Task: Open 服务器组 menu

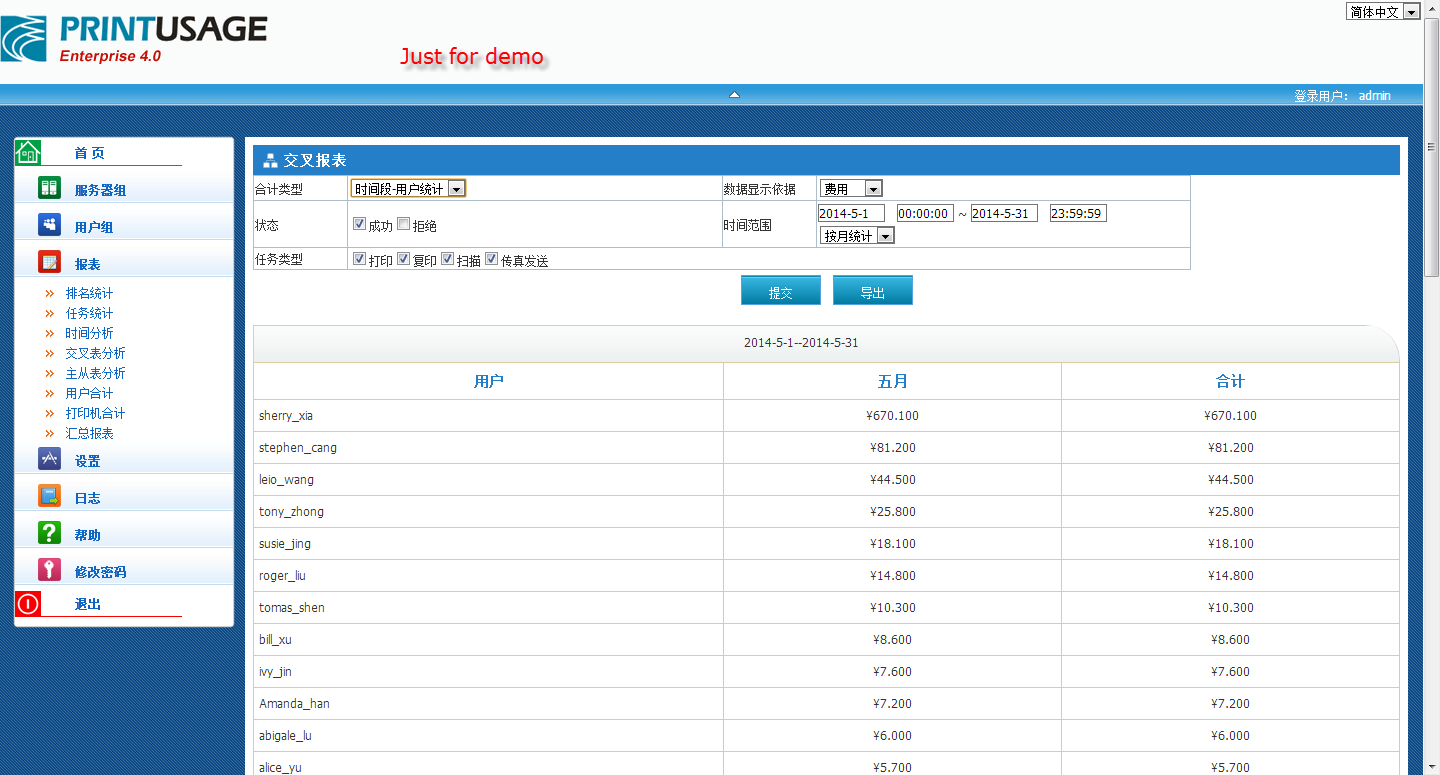Action: click(100, 190)
